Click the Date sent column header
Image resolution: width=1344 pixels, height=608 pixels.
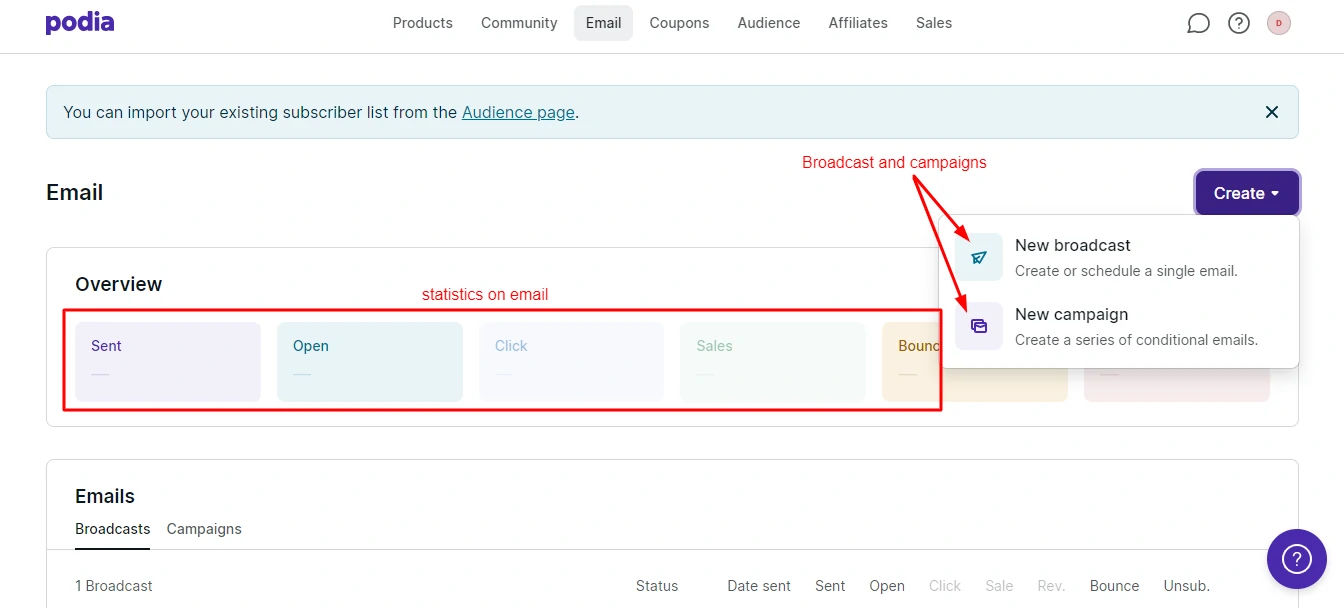[759, 586]
